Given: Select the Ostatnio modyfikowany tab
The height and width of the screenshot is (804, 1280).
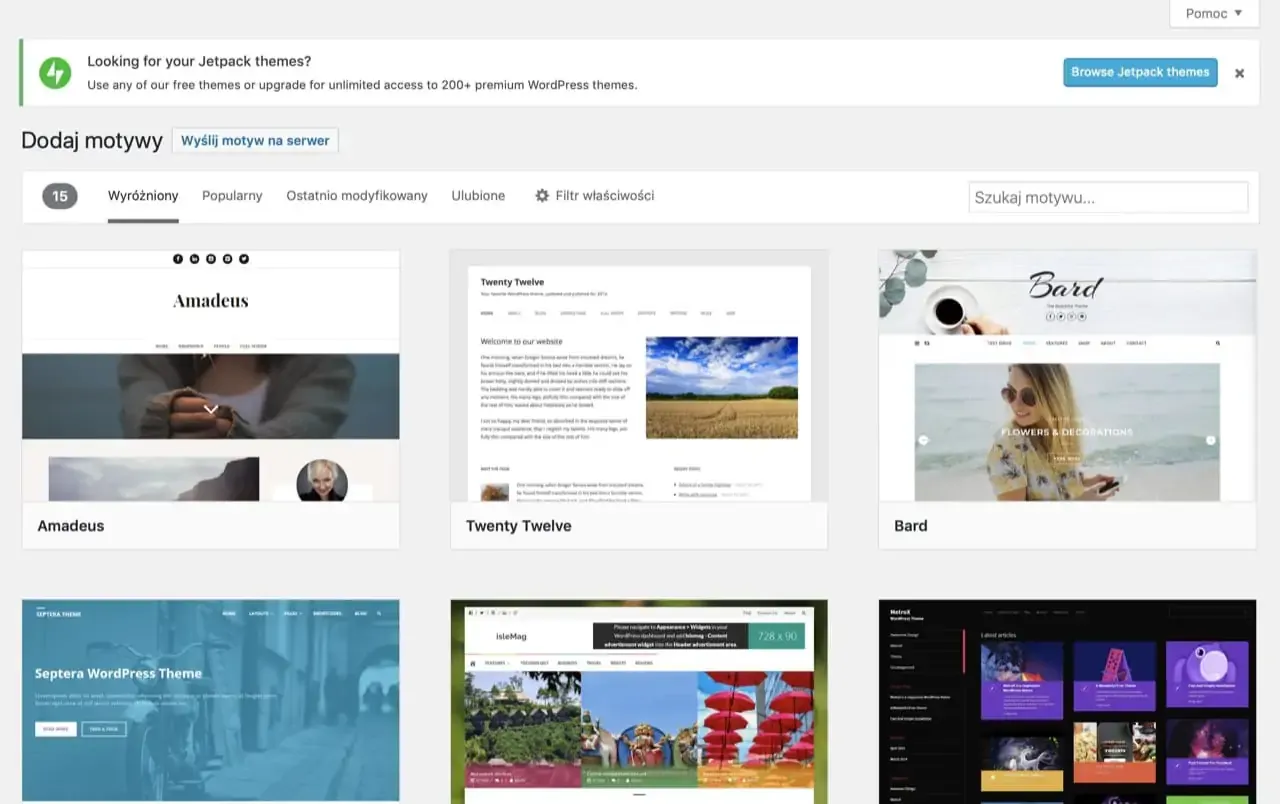Looking at the screenshot, I should pos(357,195).
